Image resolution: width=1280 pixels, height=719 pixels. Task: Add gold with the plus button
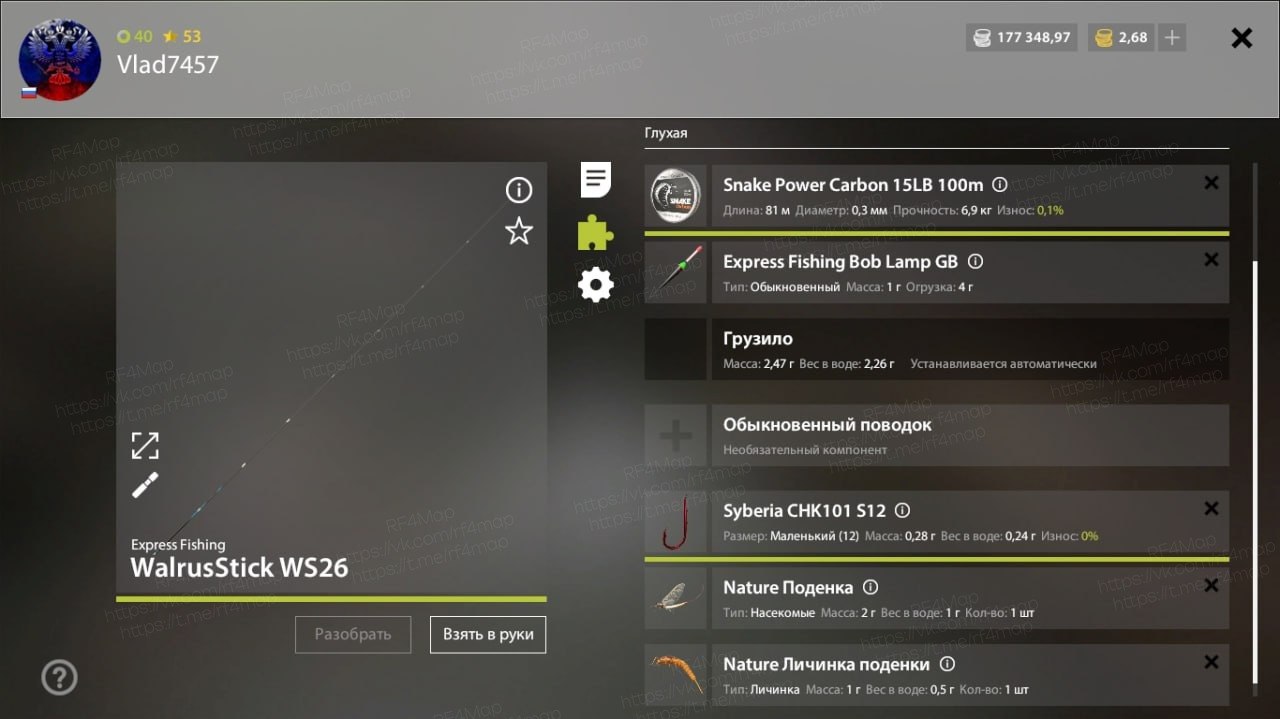click(1172, 38)
